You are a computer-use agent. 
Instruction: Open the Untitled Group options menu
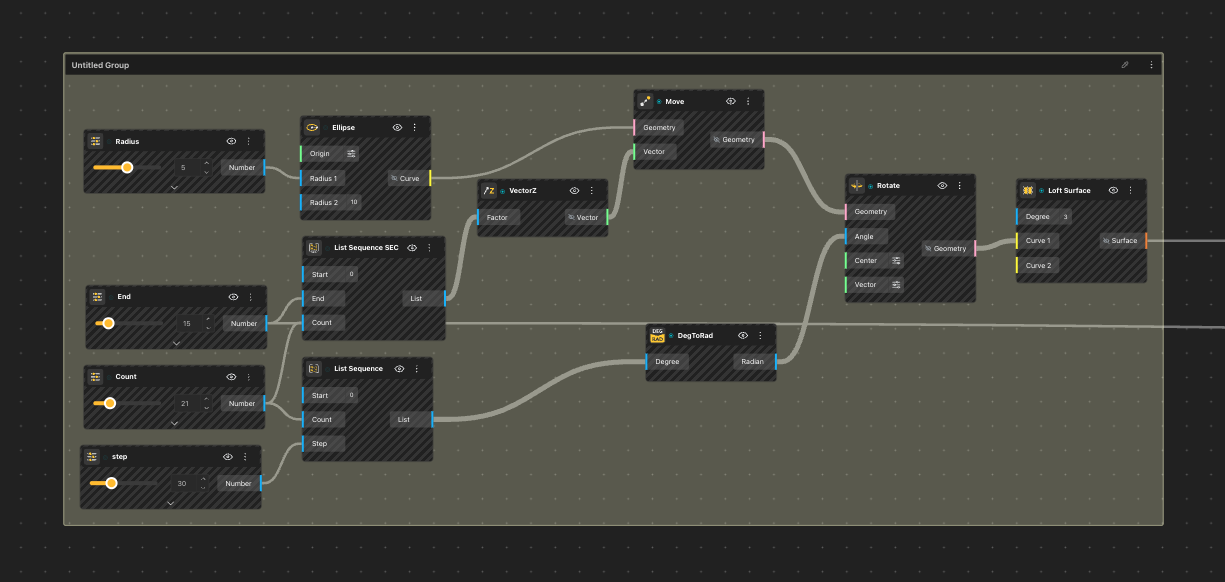coord(1151,65)
